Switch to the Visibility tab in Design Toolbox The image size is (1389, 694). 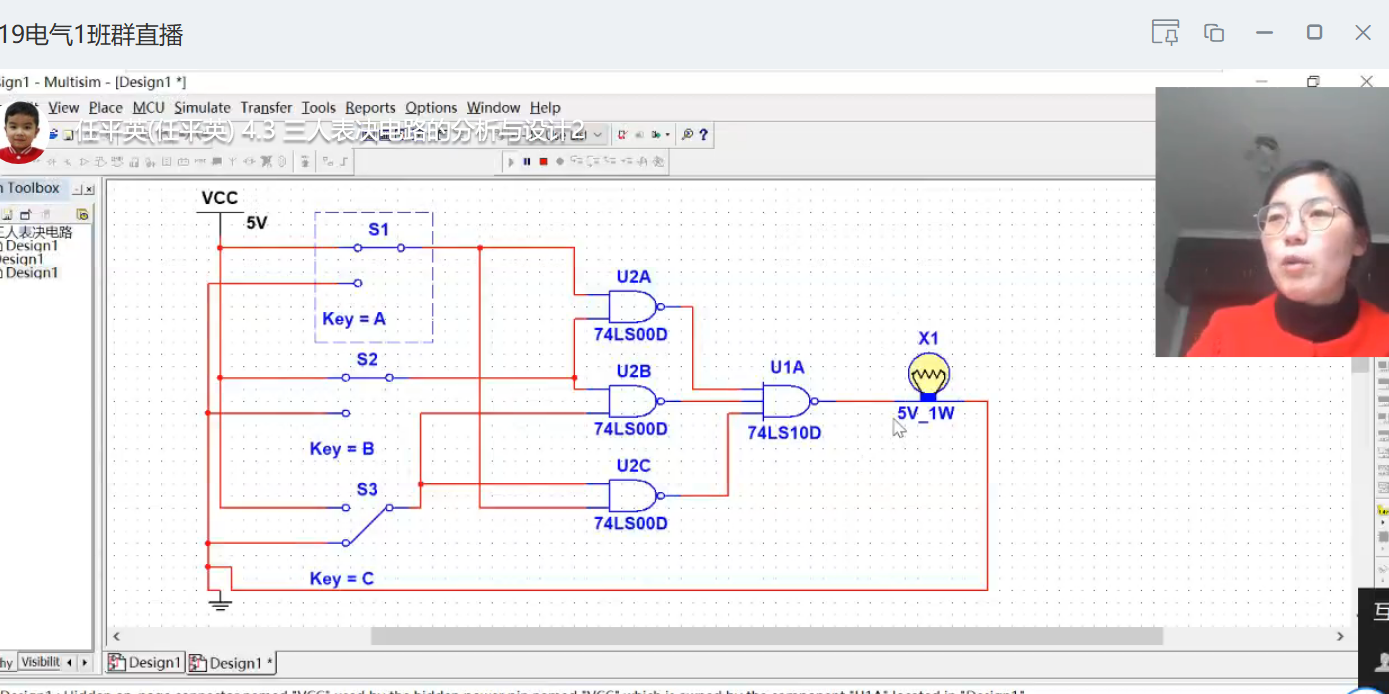tap(42, 662)
